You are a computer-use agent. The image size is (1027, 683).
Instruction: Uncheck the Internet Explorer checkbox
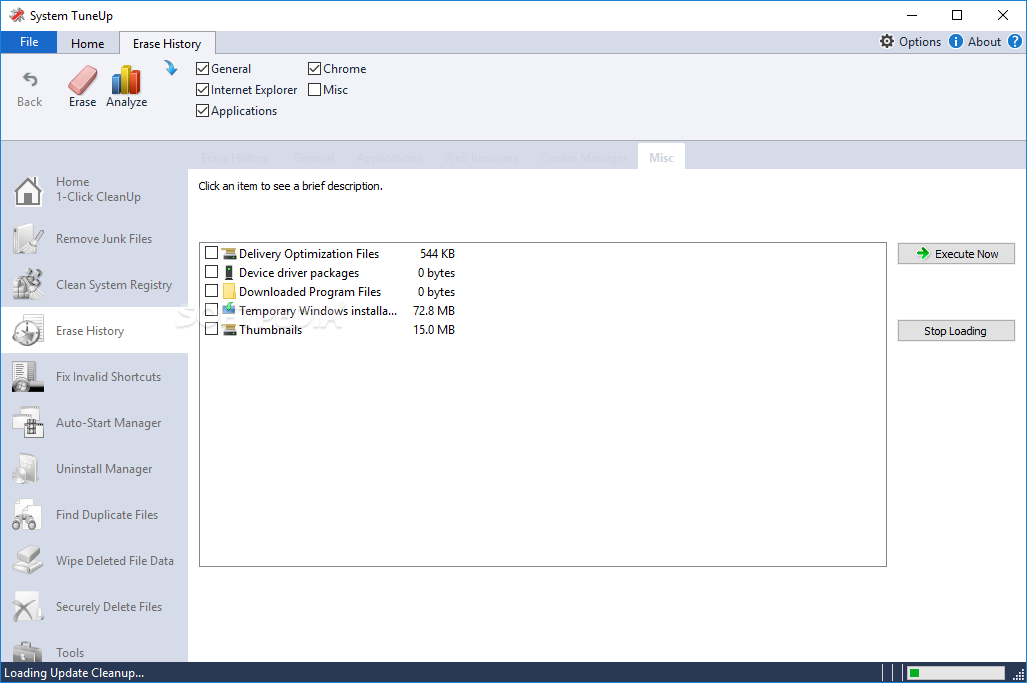tap(202, 89)
